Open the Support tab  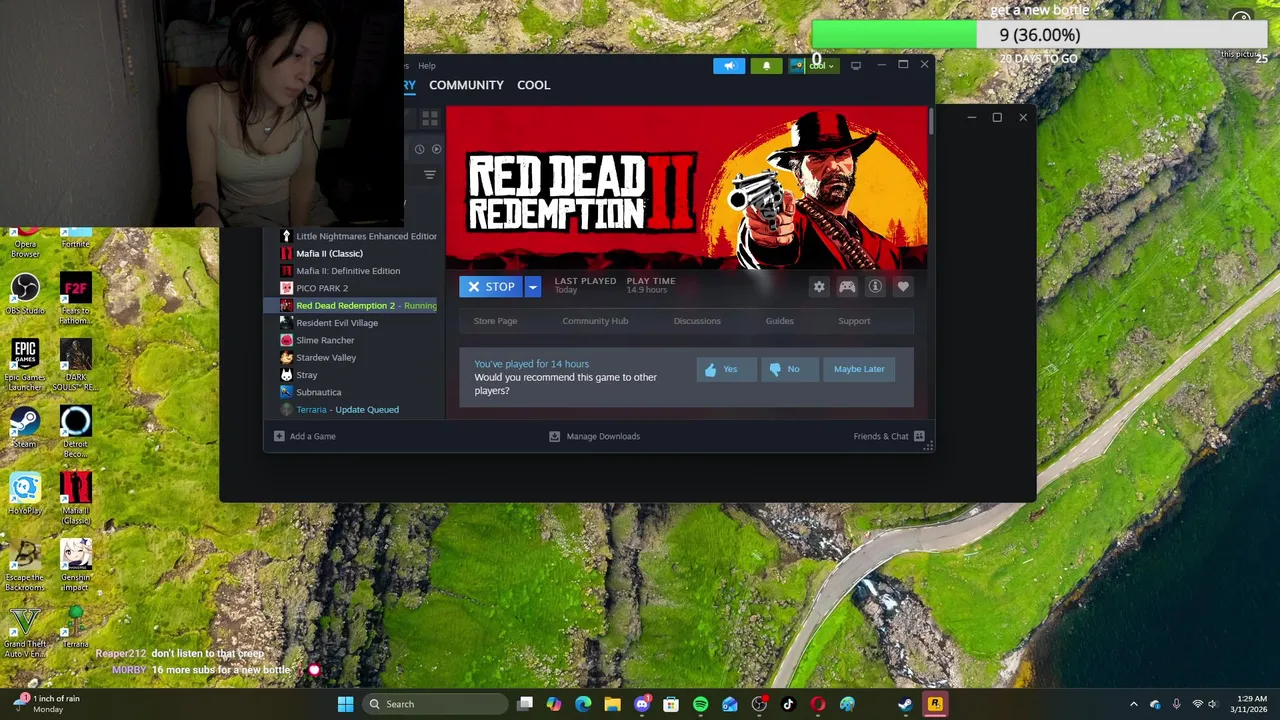tap(854, 321)
